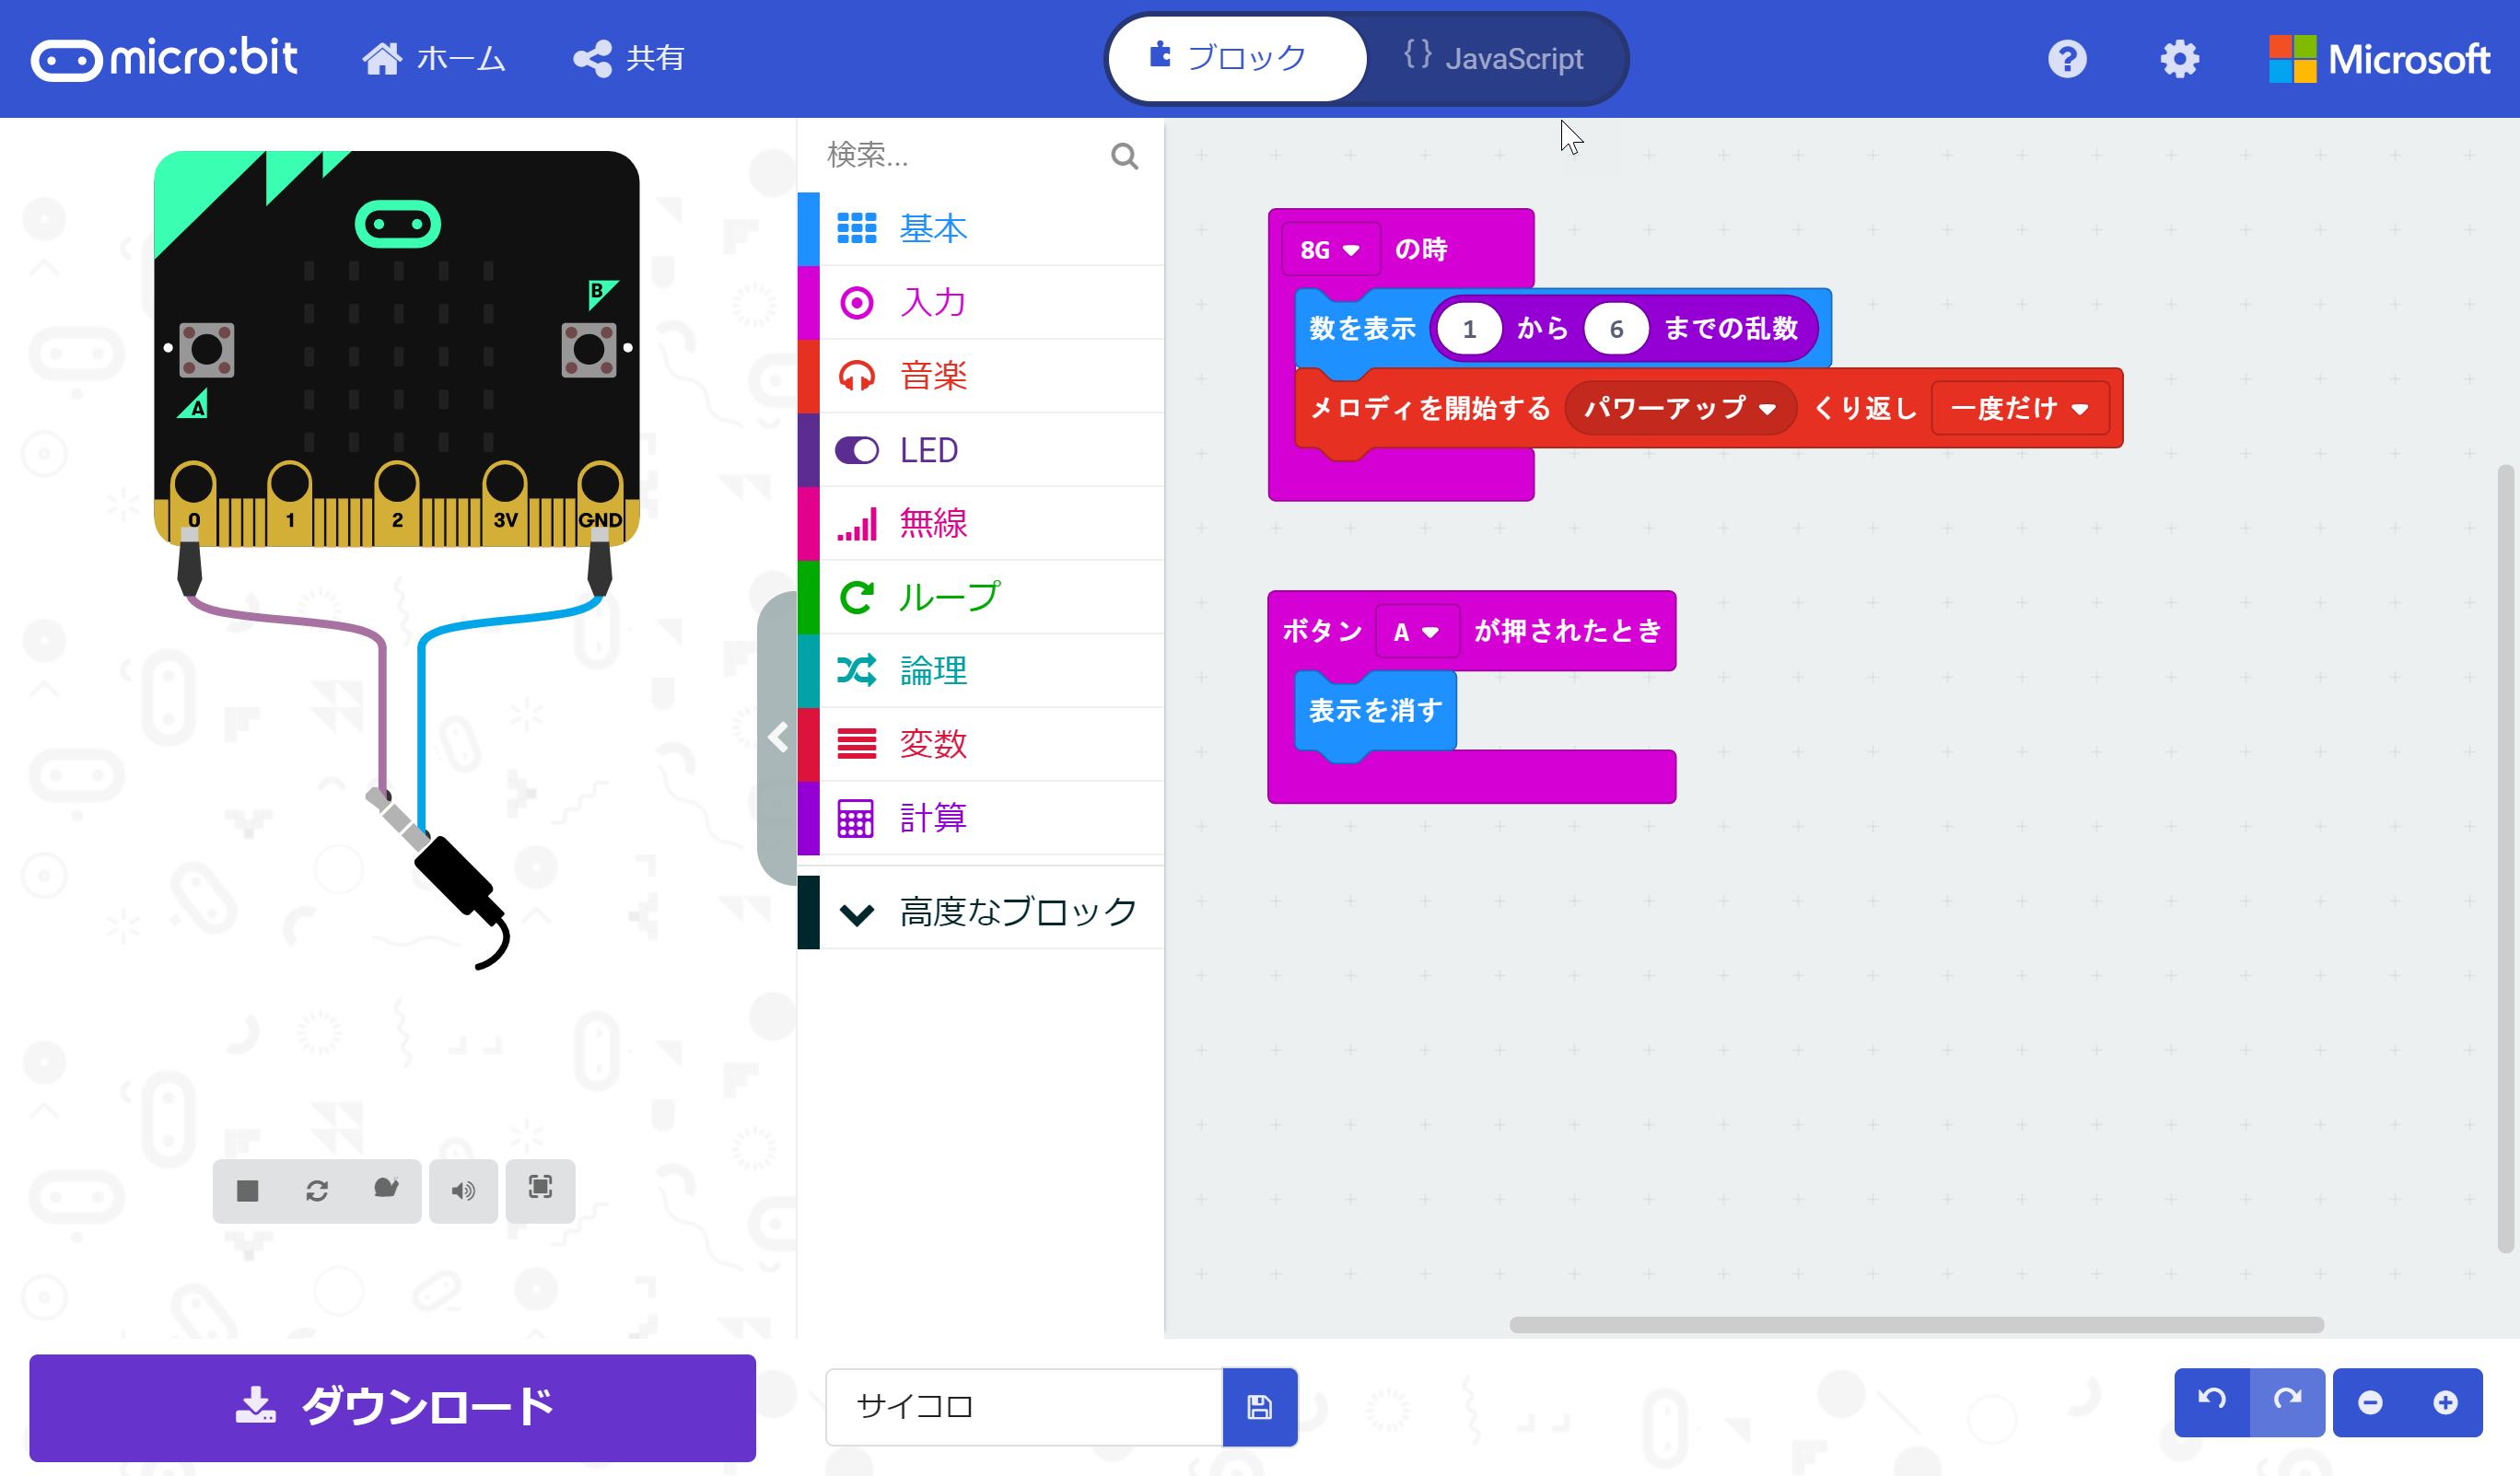The image size is (2520, 1476).
Task: Mute the simulator audio
Action: pyautogui.click(x=463, y=1191)
